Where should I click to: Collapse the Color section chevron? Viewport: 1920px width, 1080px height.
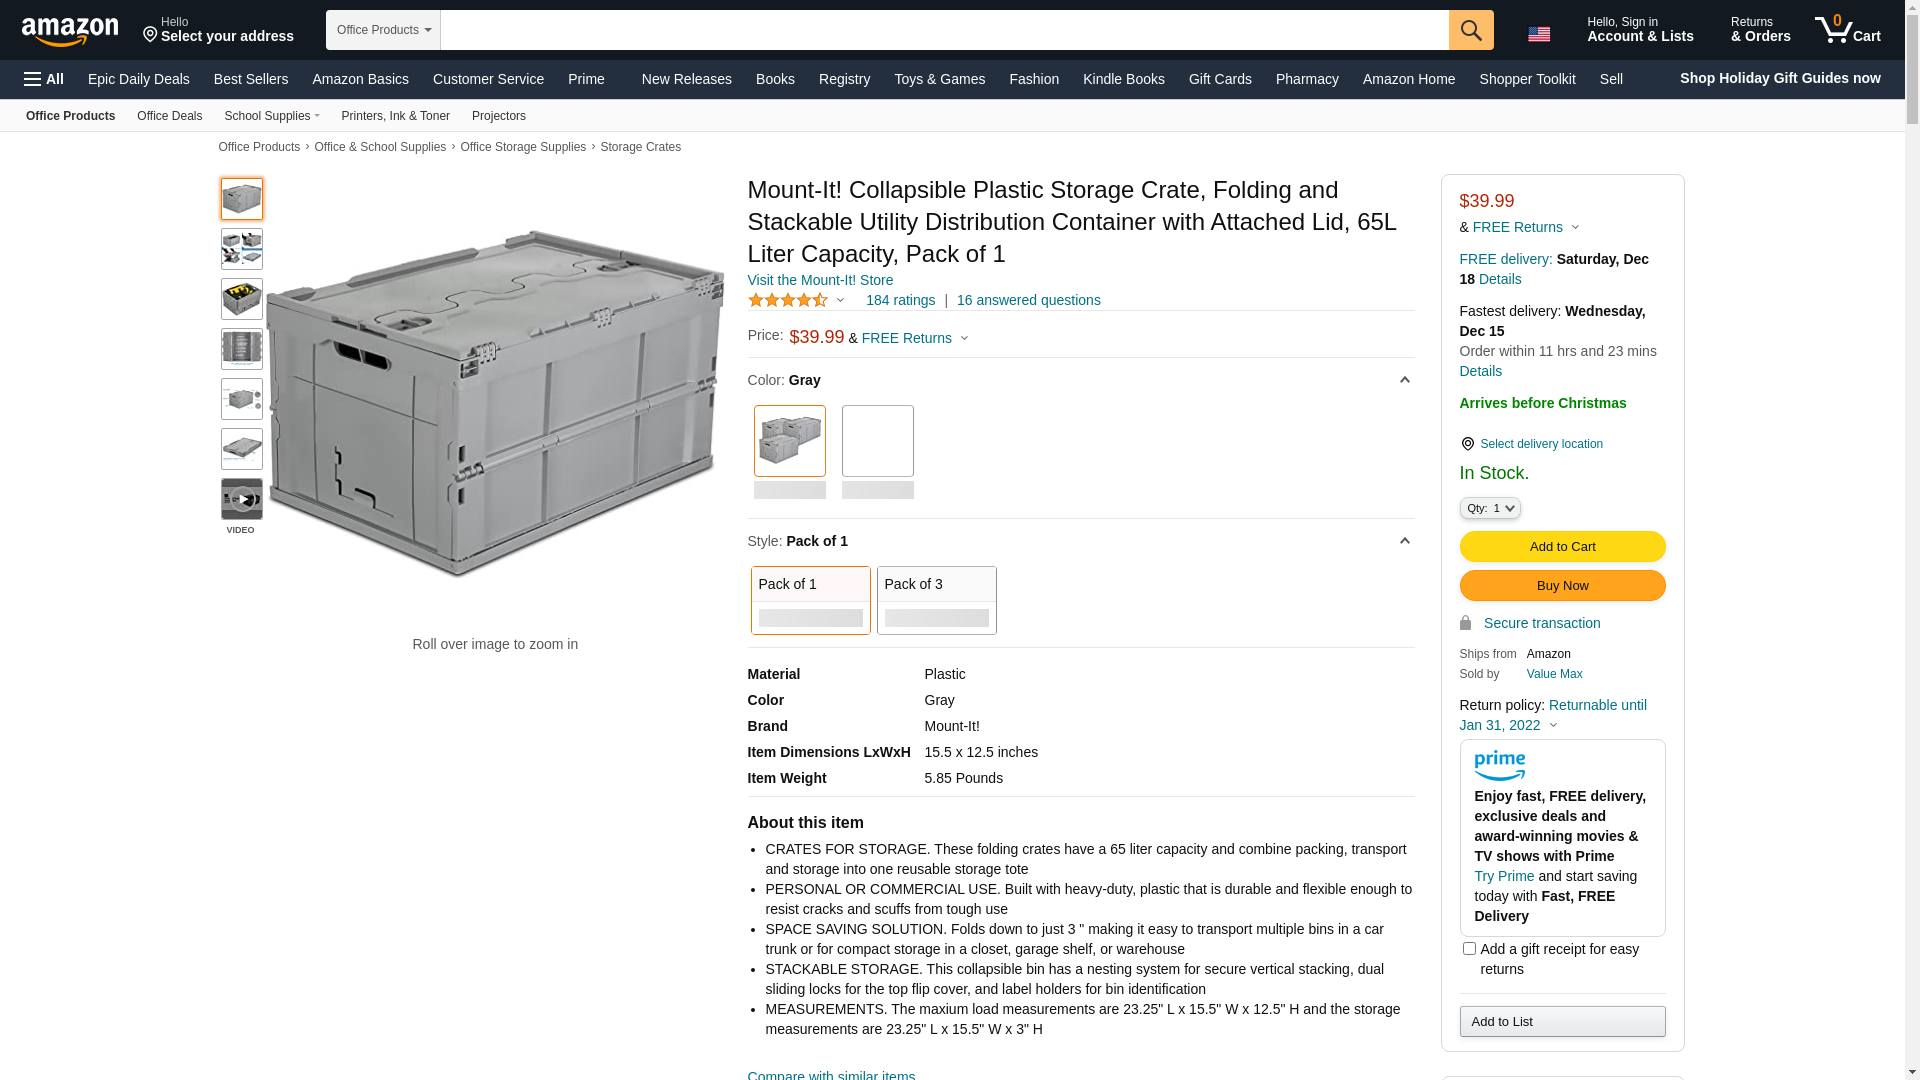pyautogui.click(x=1404, y=380)
